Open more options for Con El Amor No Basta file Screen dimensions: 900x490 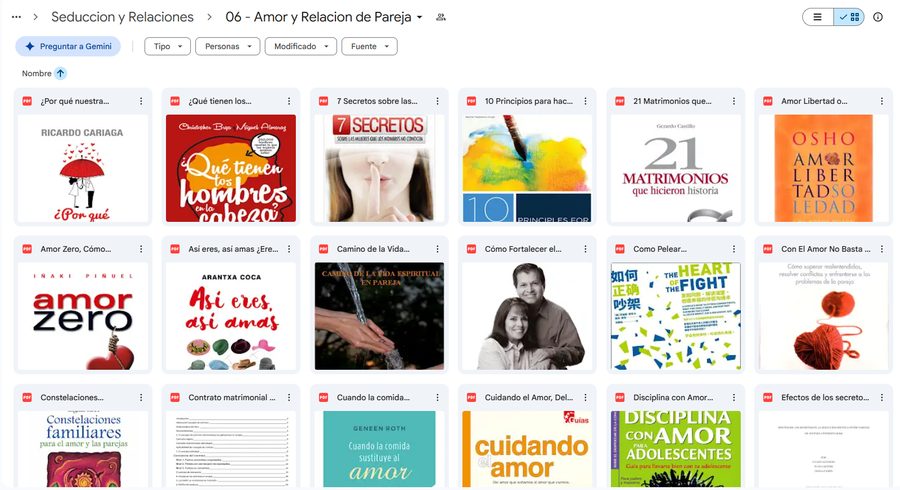coord(882,249)
